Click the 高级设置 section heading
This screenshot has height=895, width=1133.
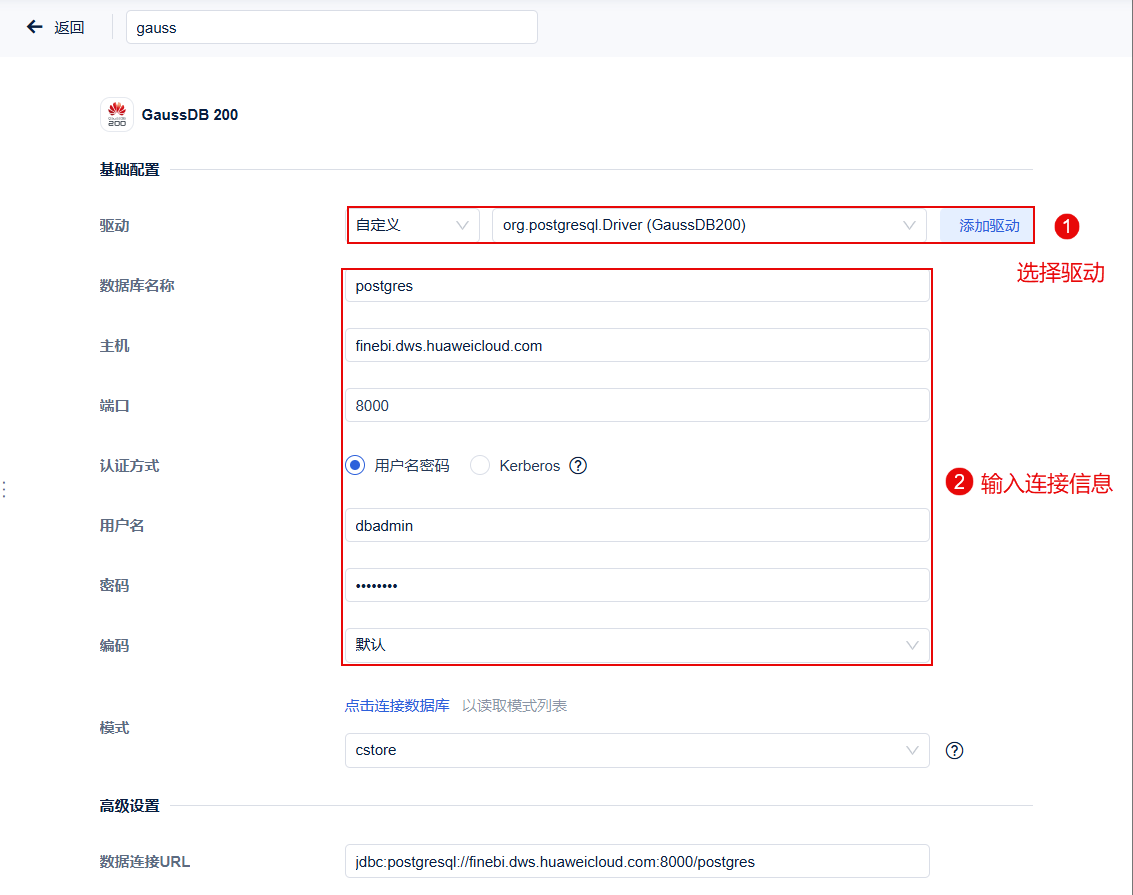(x=129, y=805)
